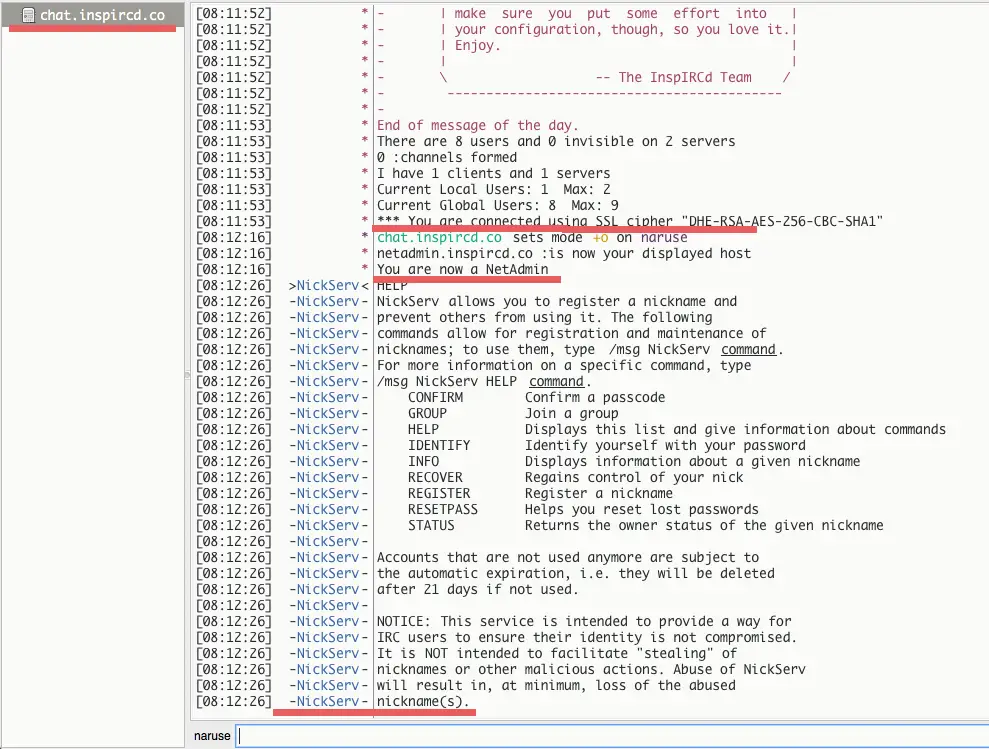Click >NickServ< sender on HELP line
This screenshot has height=749, width=989.
coord(329,285)
